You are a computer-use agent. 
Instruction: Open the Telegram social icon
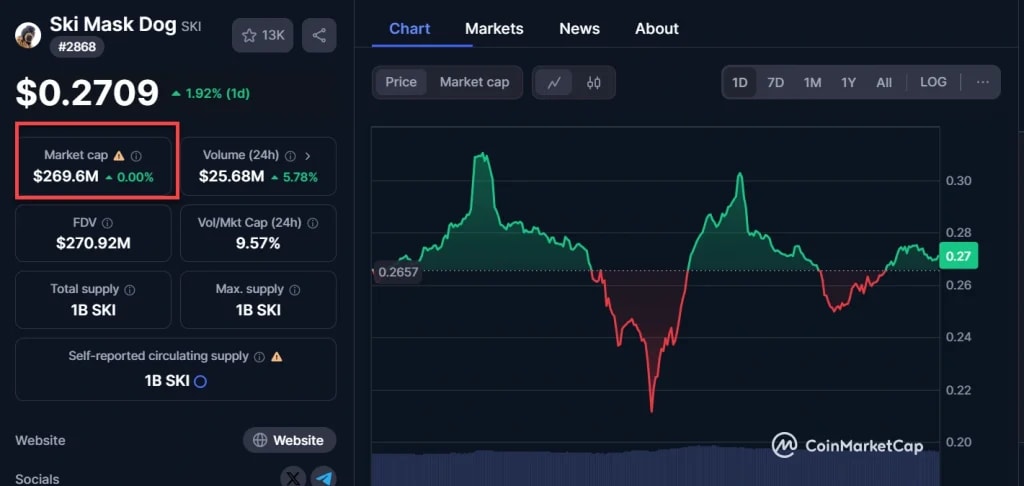point(323,478)
